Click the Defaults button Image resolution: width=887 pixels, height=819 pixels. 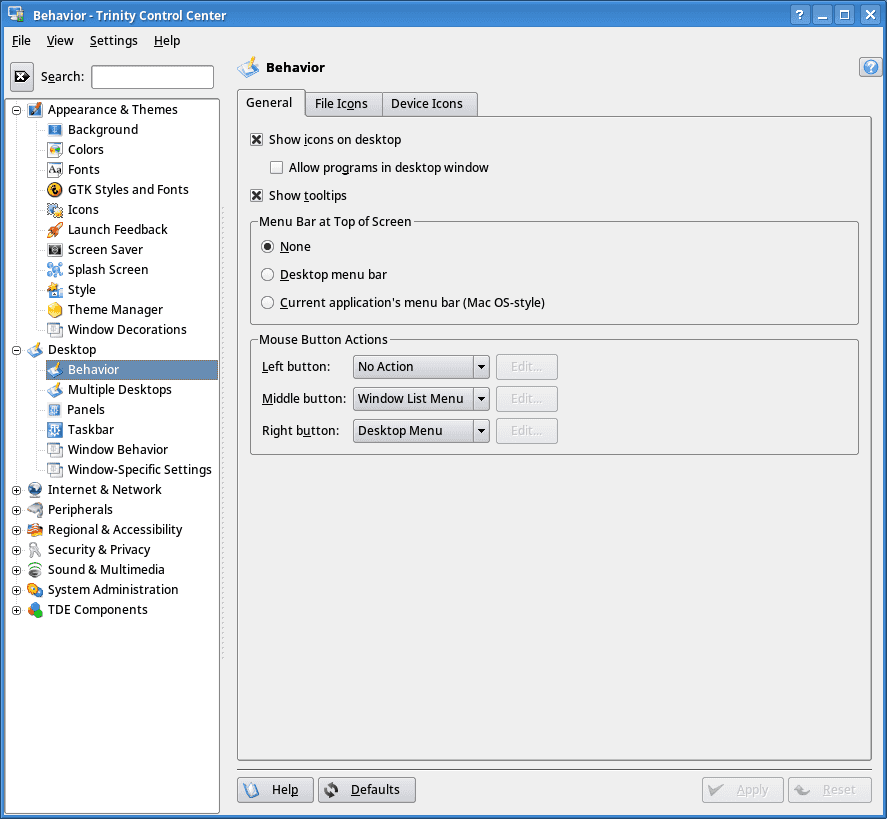(367, 790)
